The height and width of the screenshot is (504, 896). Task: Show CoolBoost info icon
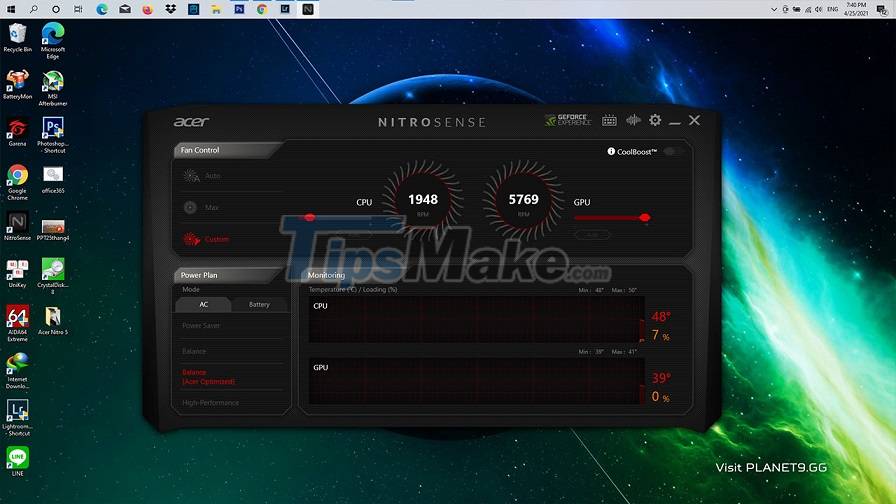611,151
